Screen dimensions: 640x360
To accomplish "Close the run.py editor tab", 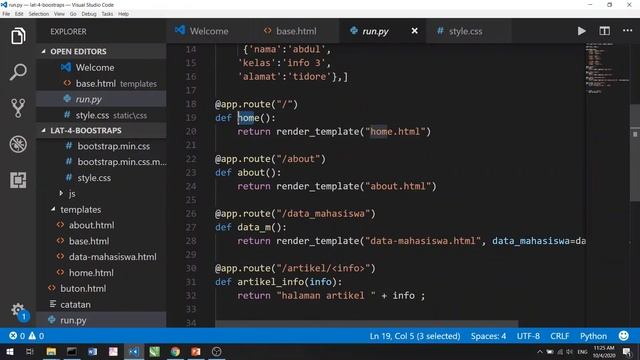I will click(x=414, y=31).
